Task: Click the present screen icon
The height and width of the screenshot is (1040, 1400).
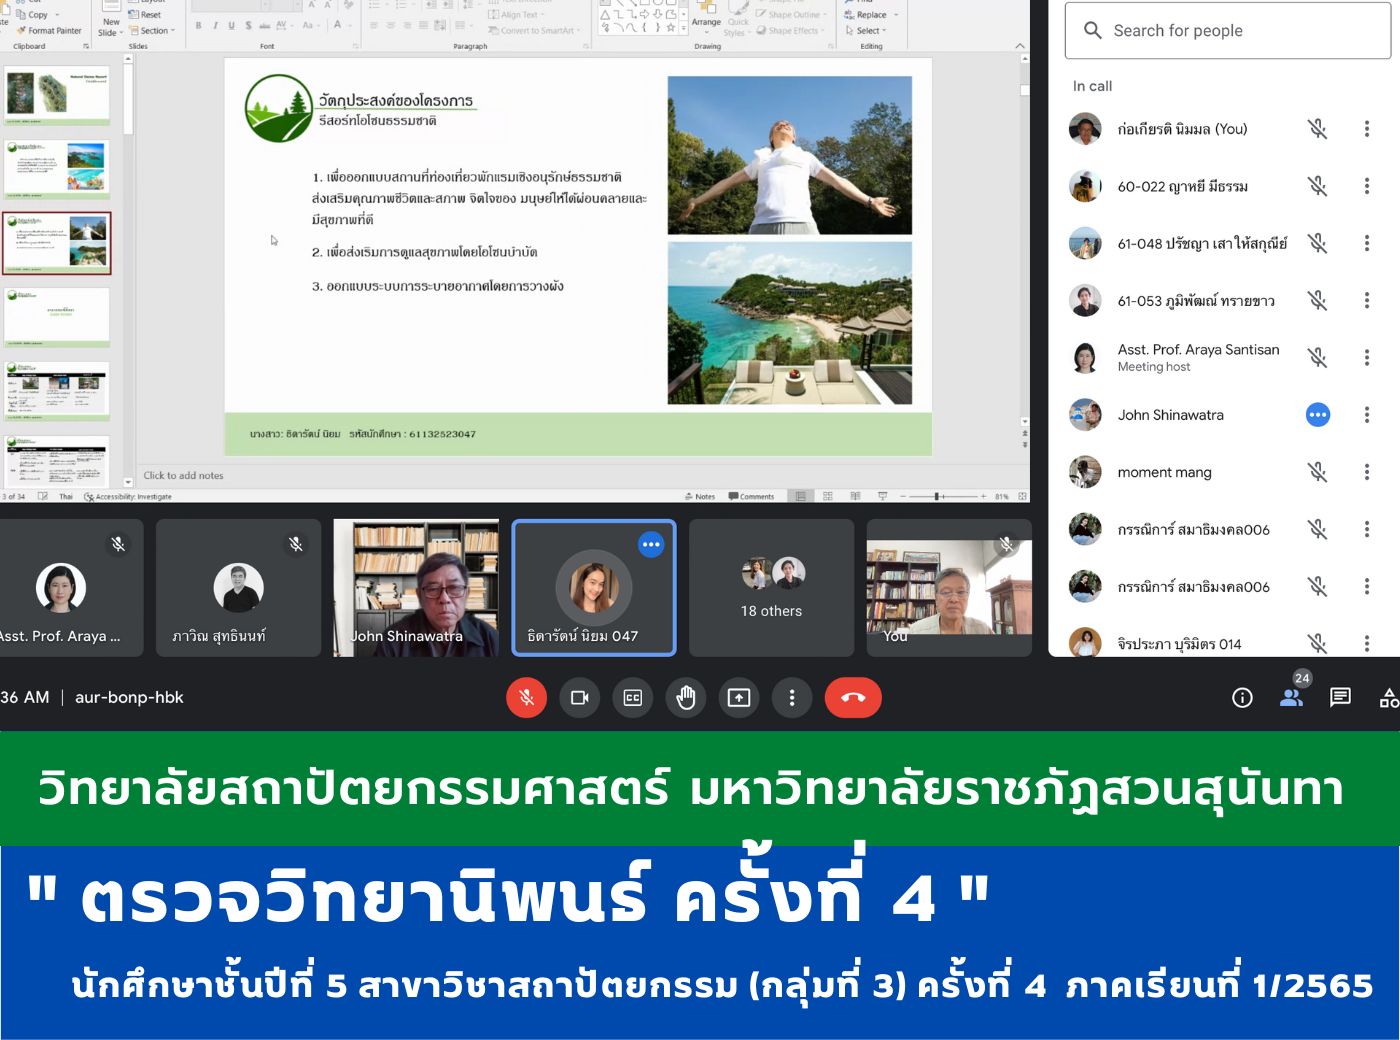Action: 739,698
